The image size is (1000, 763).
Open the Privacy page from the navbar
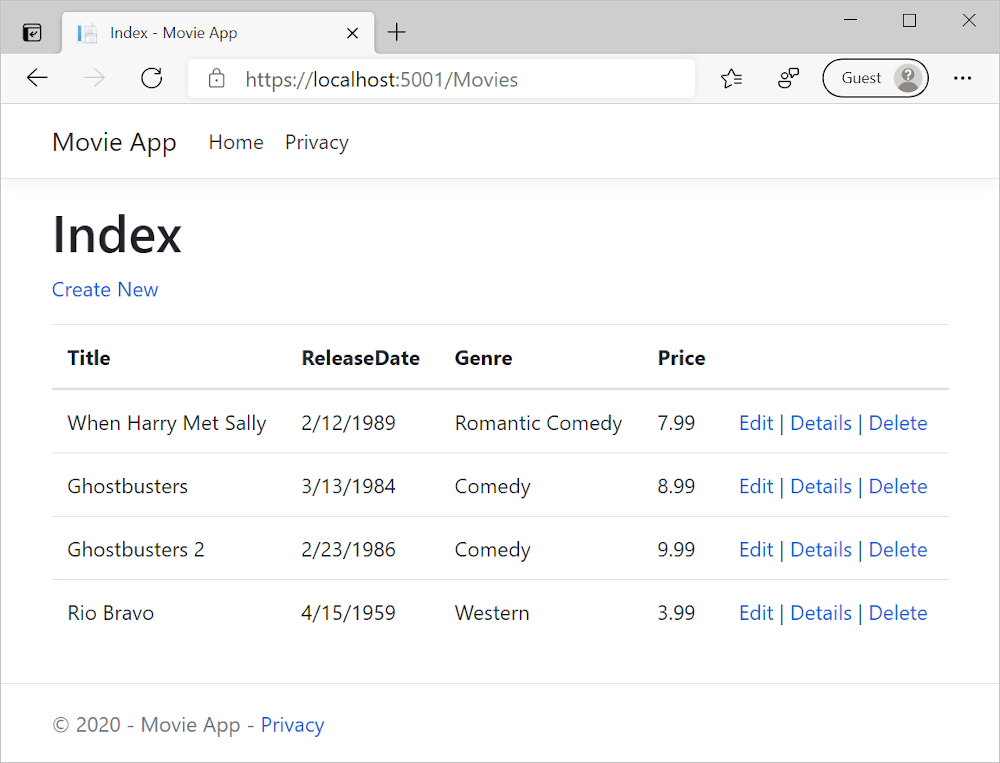coord(316,142)
